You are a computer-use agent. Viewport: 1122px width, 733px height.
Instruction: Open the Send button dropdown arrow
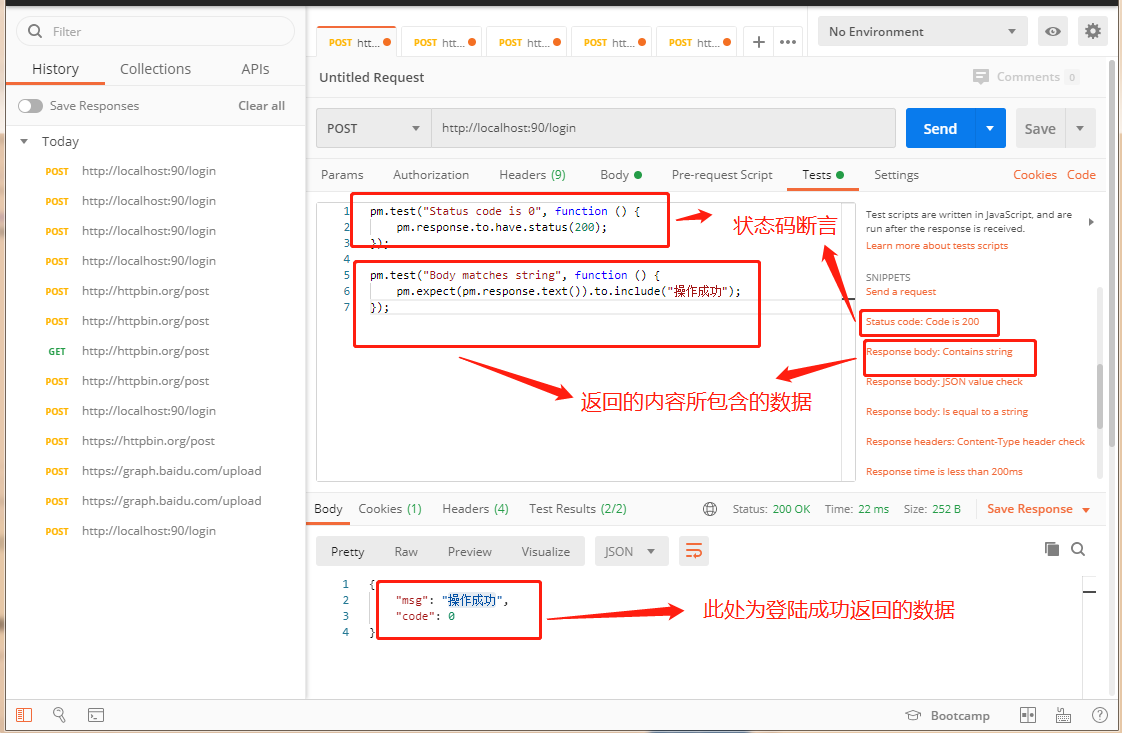coord(990,128)
